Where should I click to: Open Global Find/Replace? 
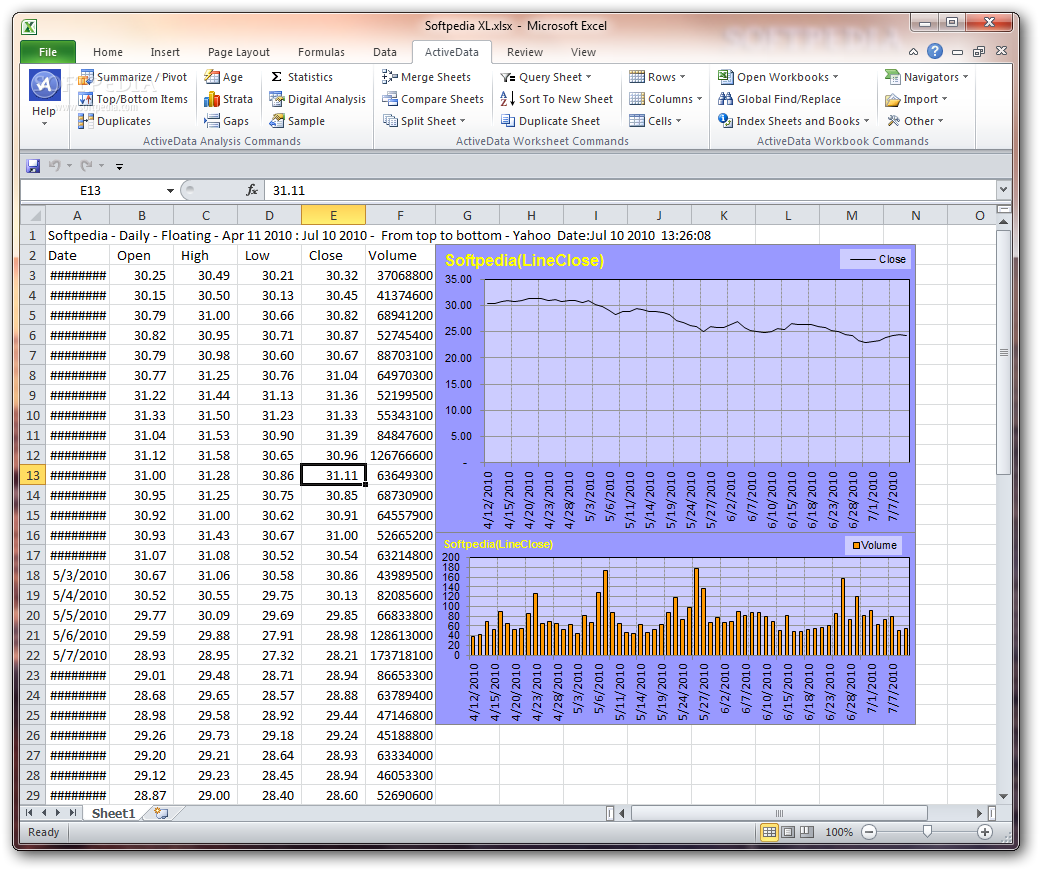pyautogui.click(x=788, y=99)
